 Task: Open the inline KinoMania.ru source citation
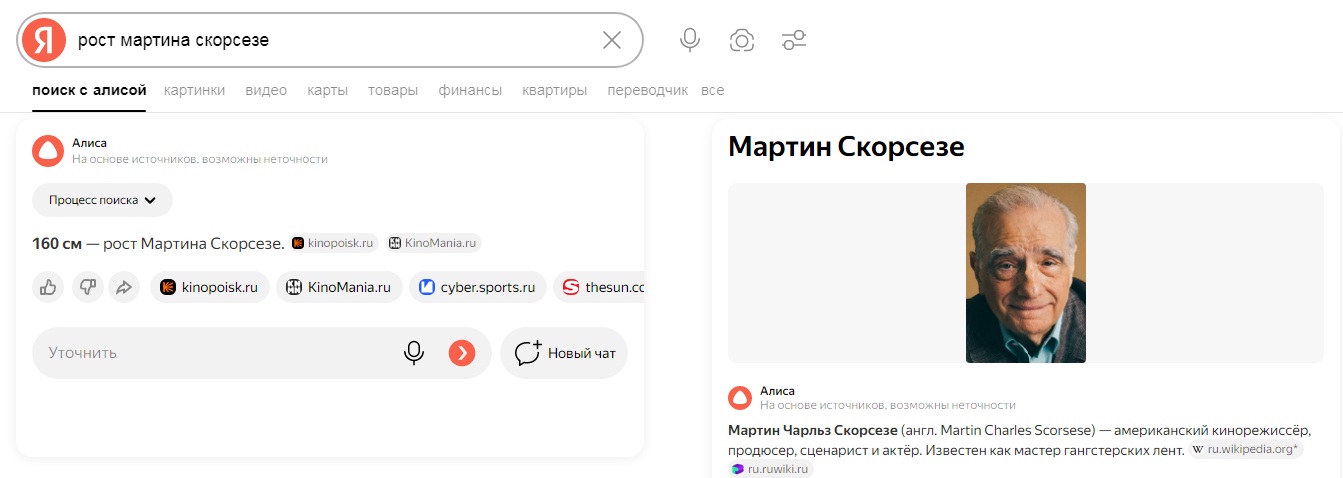point(434,242)
